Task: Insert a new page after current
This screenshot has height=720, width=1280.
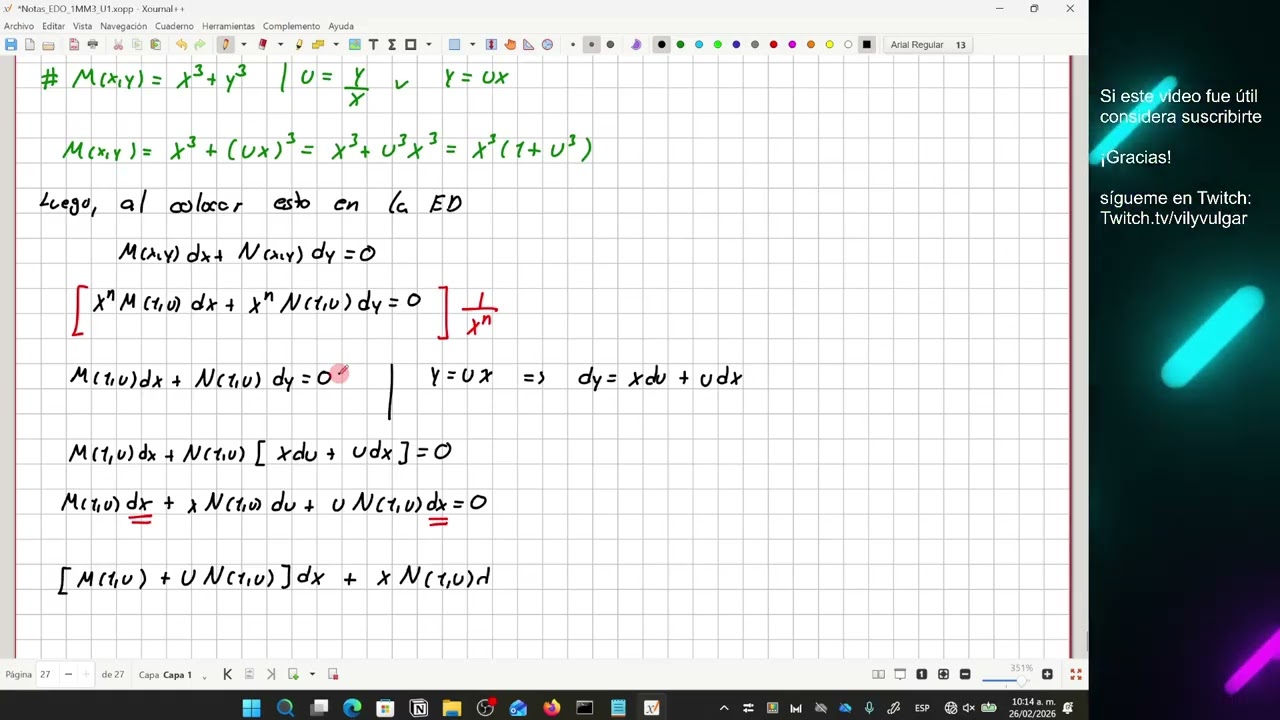Action: point(293,674)
